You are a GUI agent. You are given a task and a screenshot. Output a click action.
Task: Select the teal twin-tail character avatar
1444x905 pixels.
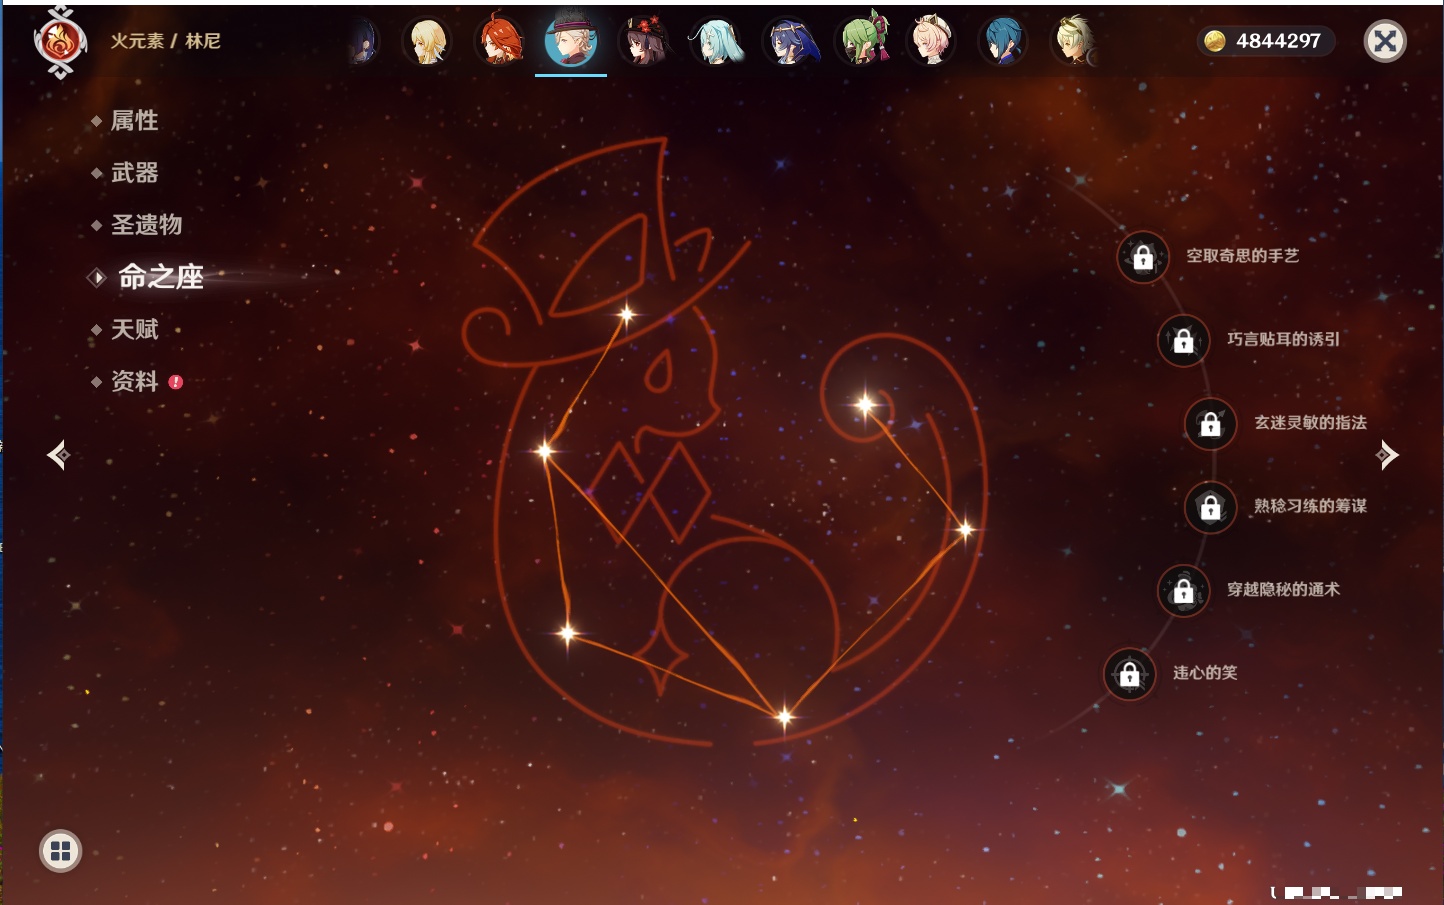pyautogui.click(x=715, y=42)
